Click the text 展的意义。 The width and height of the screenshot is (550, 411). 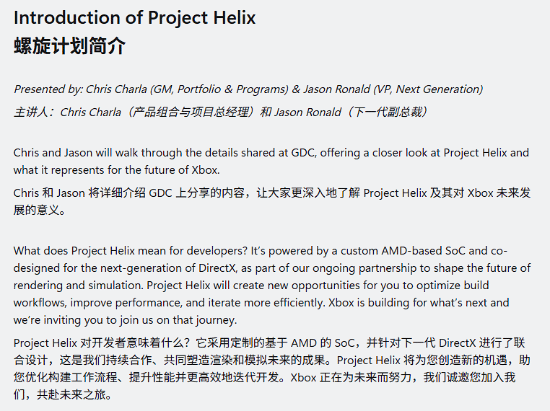pos(39,210)
